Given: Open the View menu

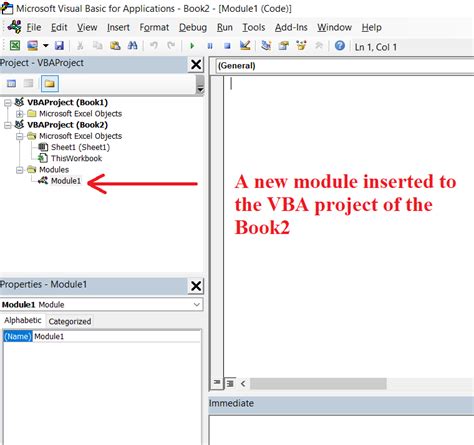Looking at the screenshot, I should tap(87, 27).
